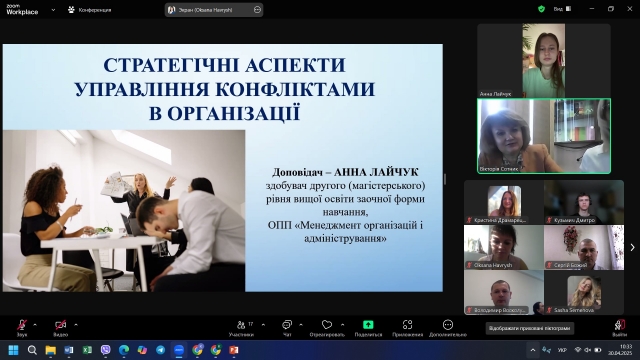The width and height of the screenshot is (640, 360).
Task: Open Telegram from the taskbar
Action: [x=160, y=350]
